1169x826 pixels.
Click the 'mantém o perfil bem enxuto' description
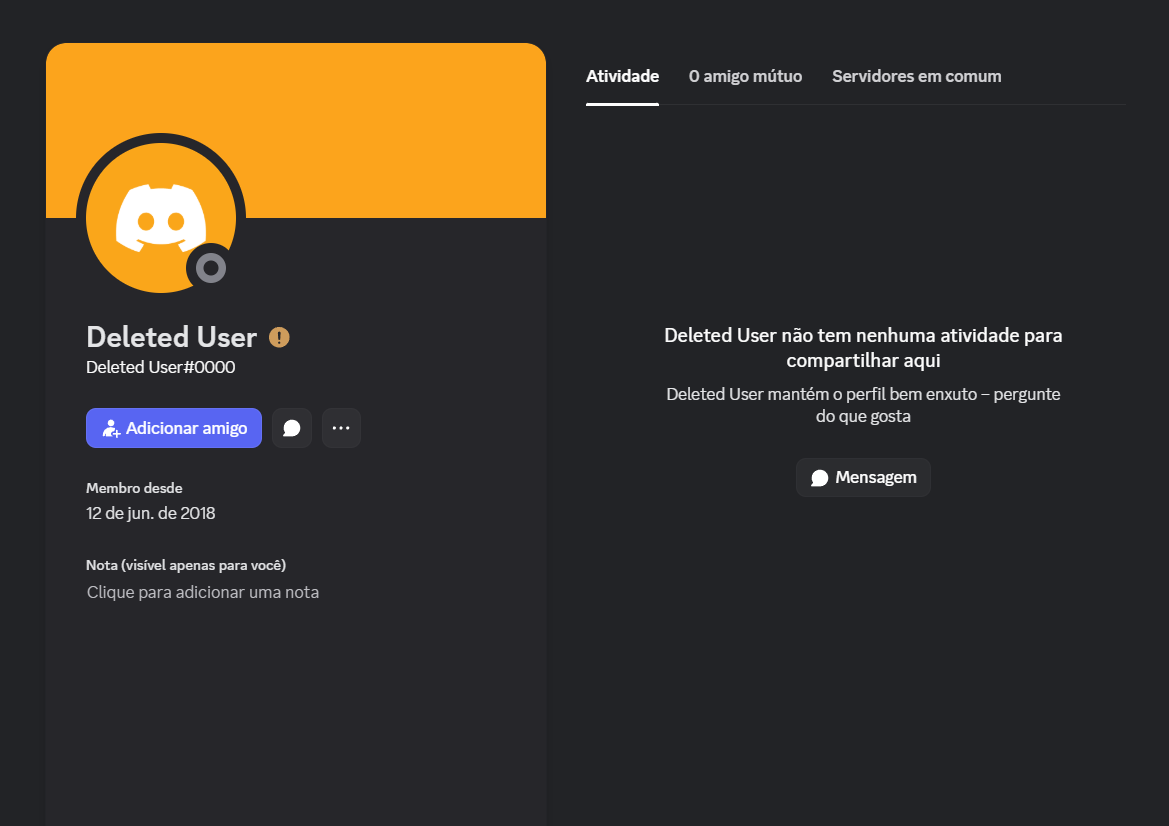(x=863, y=405)
